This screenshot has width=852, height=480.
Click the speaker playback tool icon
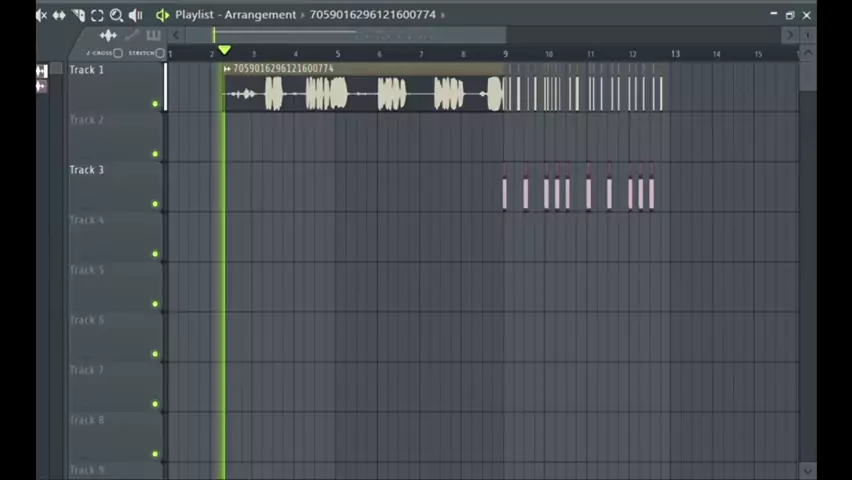pyautogui.click(x=136, y=15)
